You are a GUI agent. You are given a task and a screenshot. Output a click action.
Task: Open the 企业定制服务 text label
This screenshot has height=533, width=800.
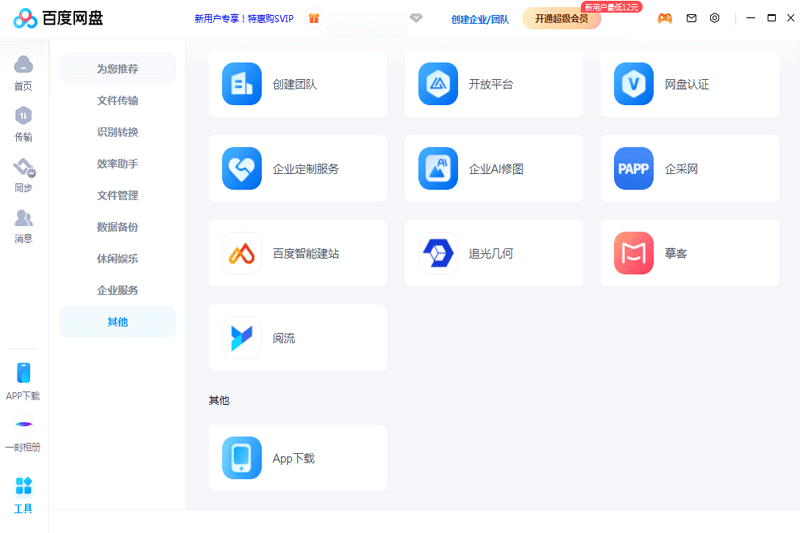pos(306,169)
